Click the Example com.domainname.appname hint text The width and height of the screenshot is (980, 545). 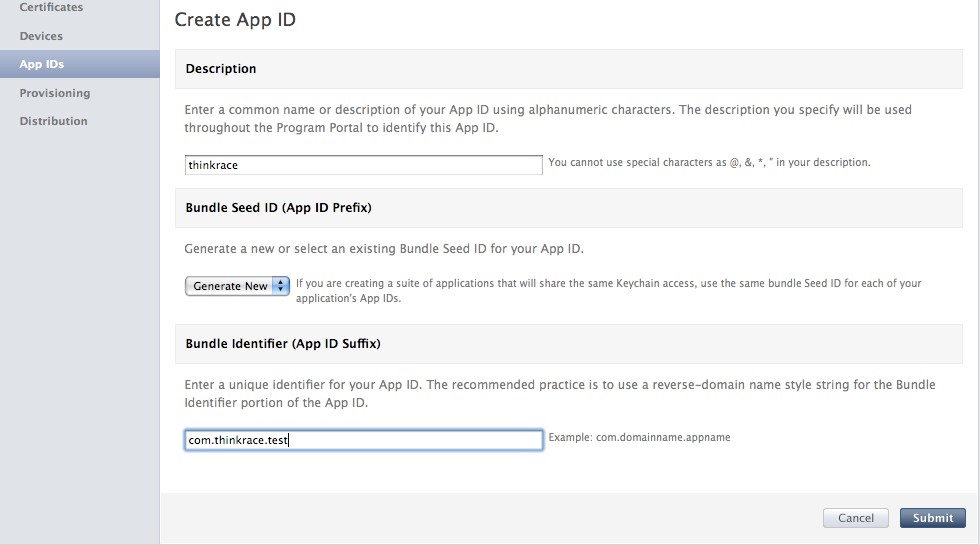[x=639, y=438]
